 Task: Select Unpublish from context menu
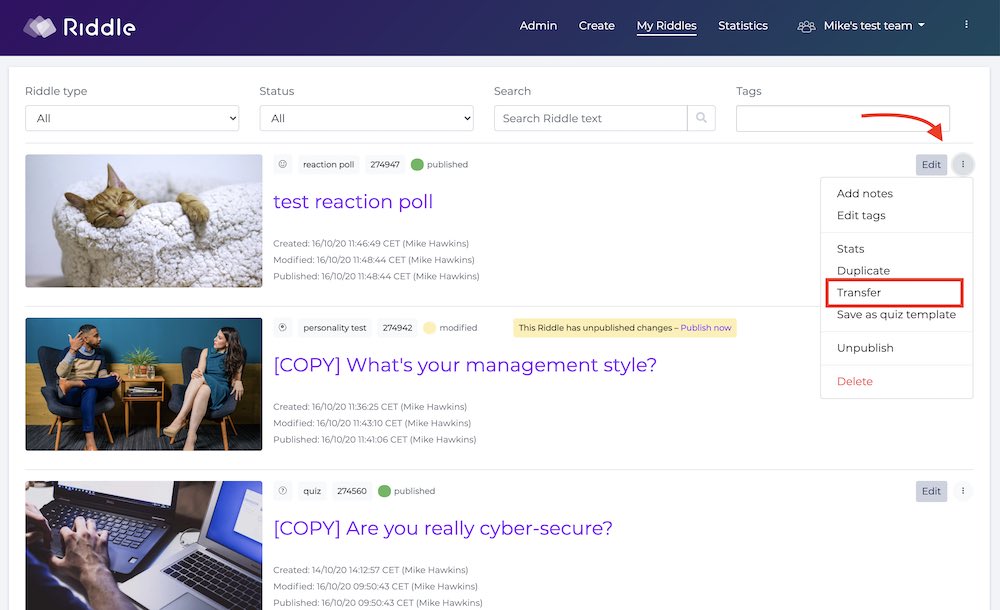pyautogui.click(x=865, y=348)
